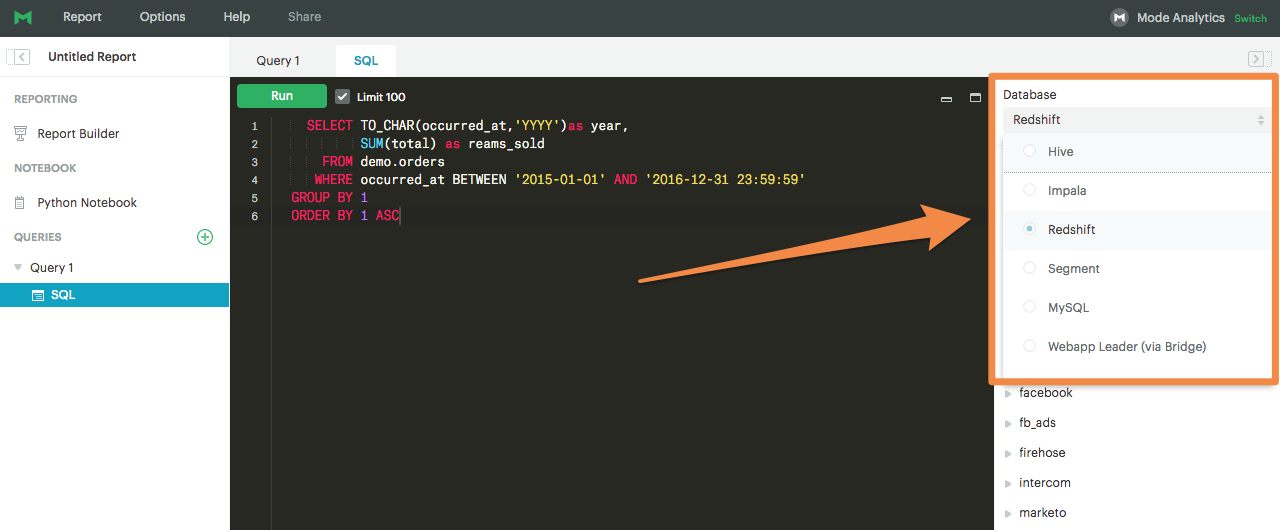
Task: Select the Hive database option
Action: pyautogui.click(x=1137, y=152)
